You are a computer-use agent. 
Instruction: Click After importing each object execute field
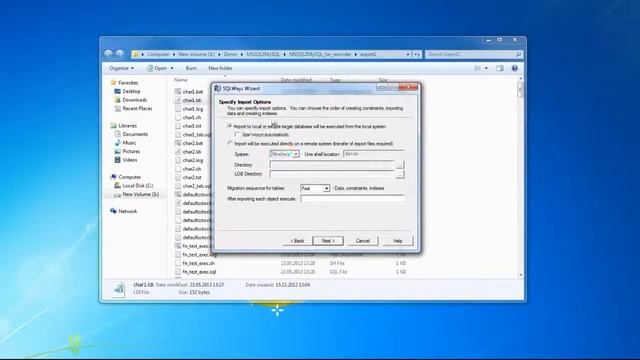coord(352,199)
